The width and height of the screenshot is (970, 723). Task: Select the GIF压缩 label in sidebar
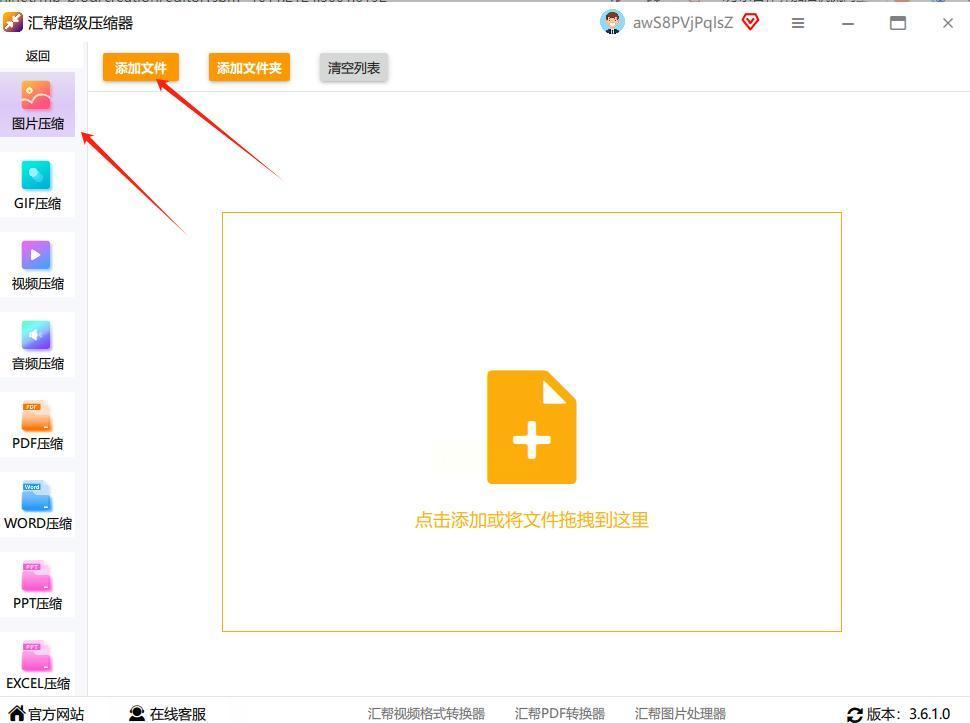pyautogui.click(x=38, y=203)
